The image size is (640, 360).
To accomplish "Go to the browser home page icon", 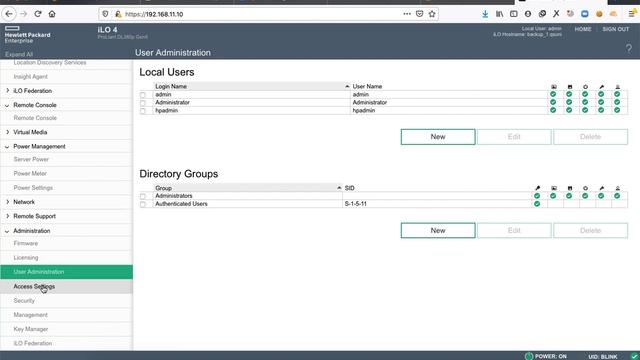I will (52, 14).
